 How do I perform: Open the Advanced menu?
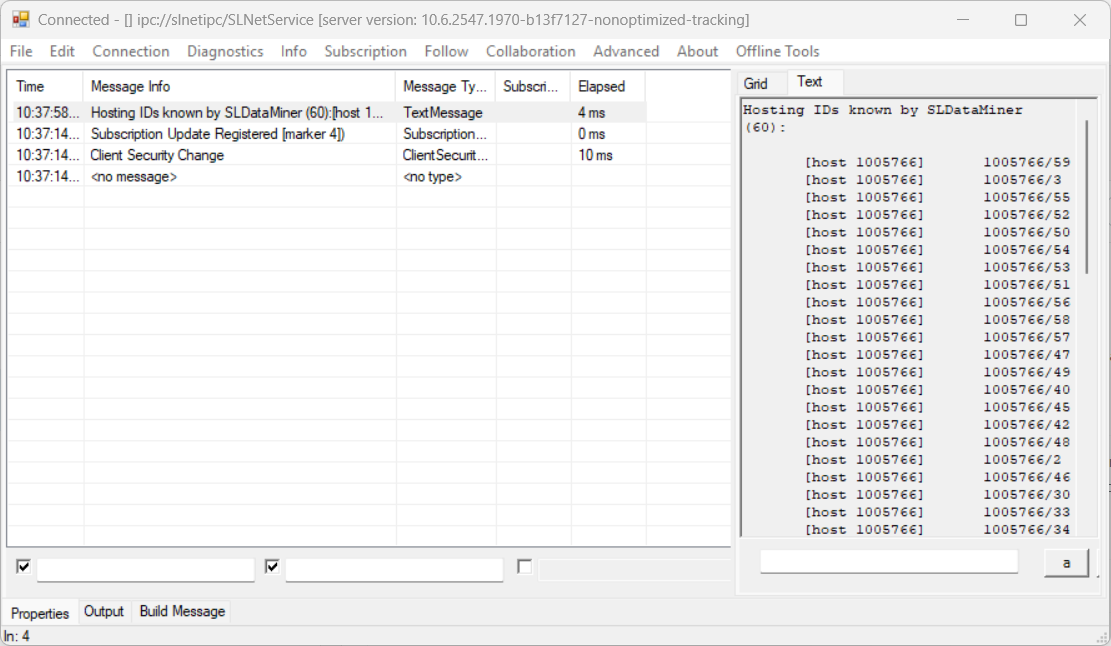tap(625, 51)
